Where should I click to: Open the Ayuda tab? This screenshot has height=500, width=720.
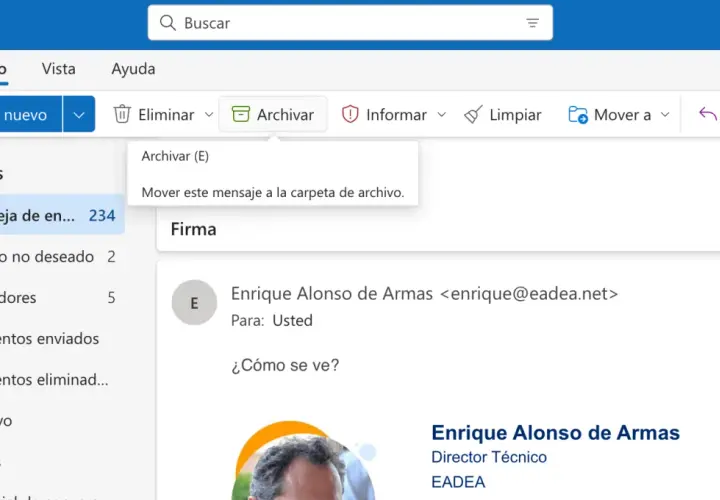click(x=133, y=69)
